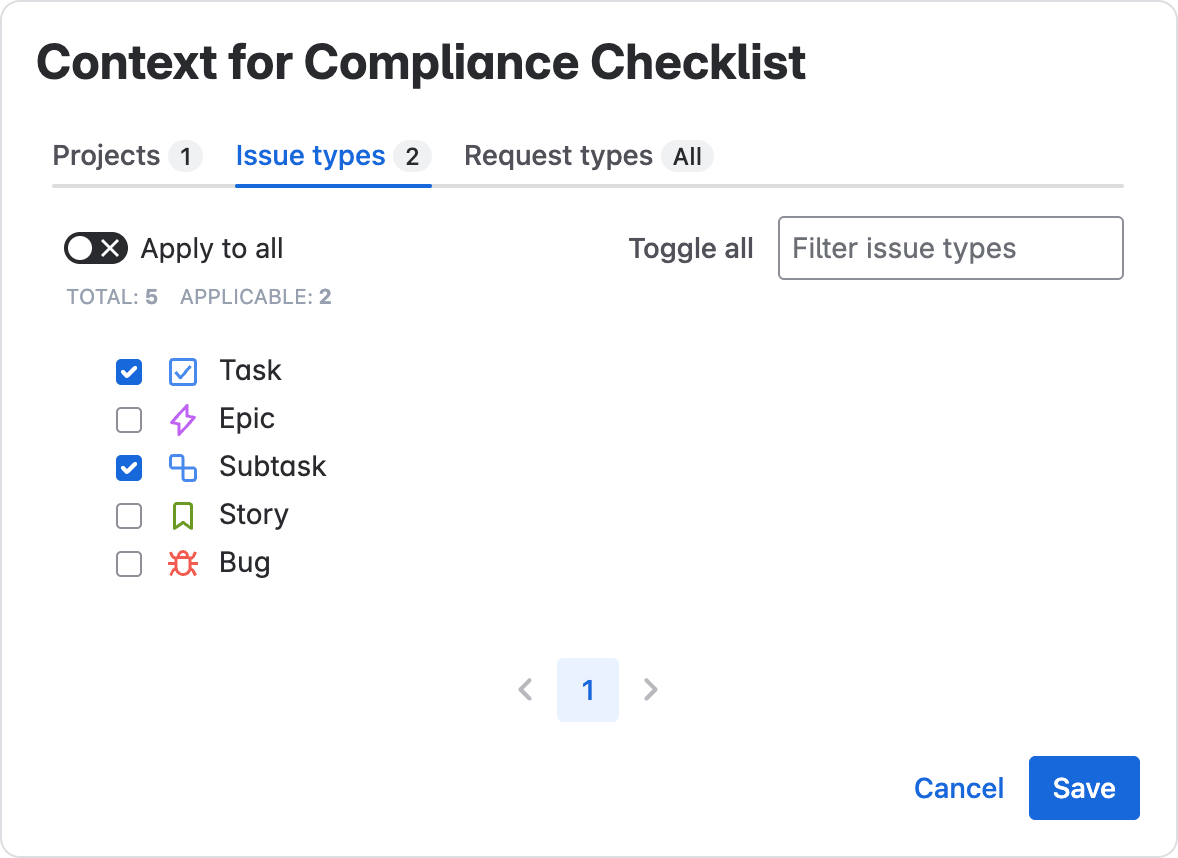Image resolution: width=1178 pixels, height=858 pixels.
Task: Click the Epic label text
Action: pos(246,419)
